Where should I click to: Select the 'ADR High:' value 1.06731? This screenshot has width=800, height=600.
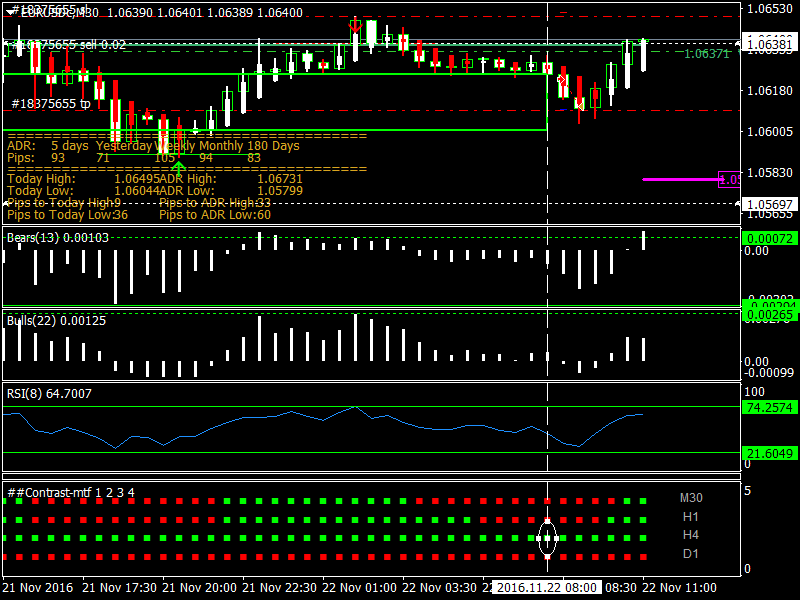coord(280,179)
